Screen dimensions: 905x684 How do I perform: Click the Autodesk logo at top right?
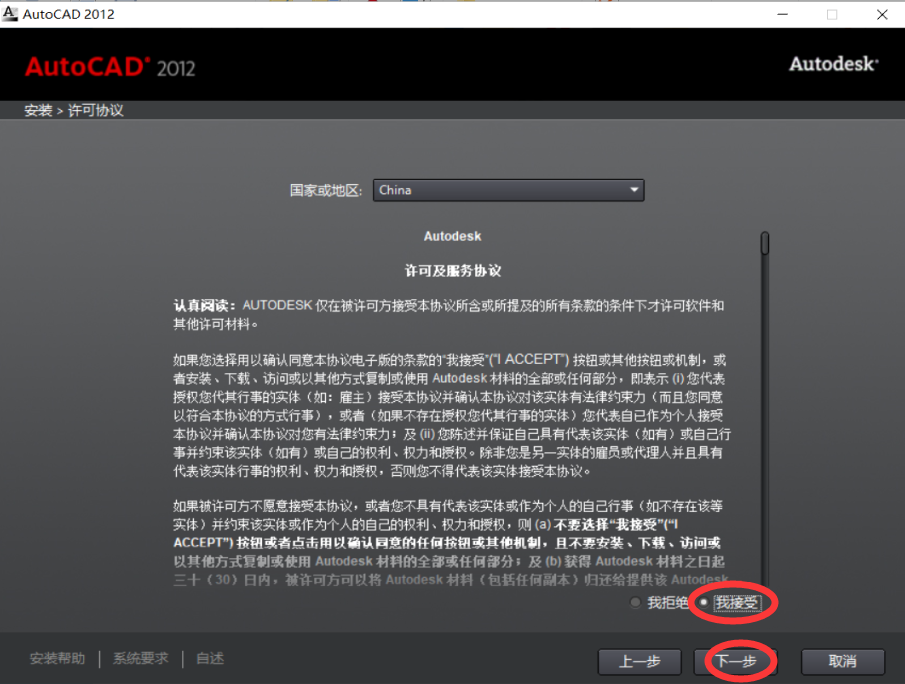[833, 64]
